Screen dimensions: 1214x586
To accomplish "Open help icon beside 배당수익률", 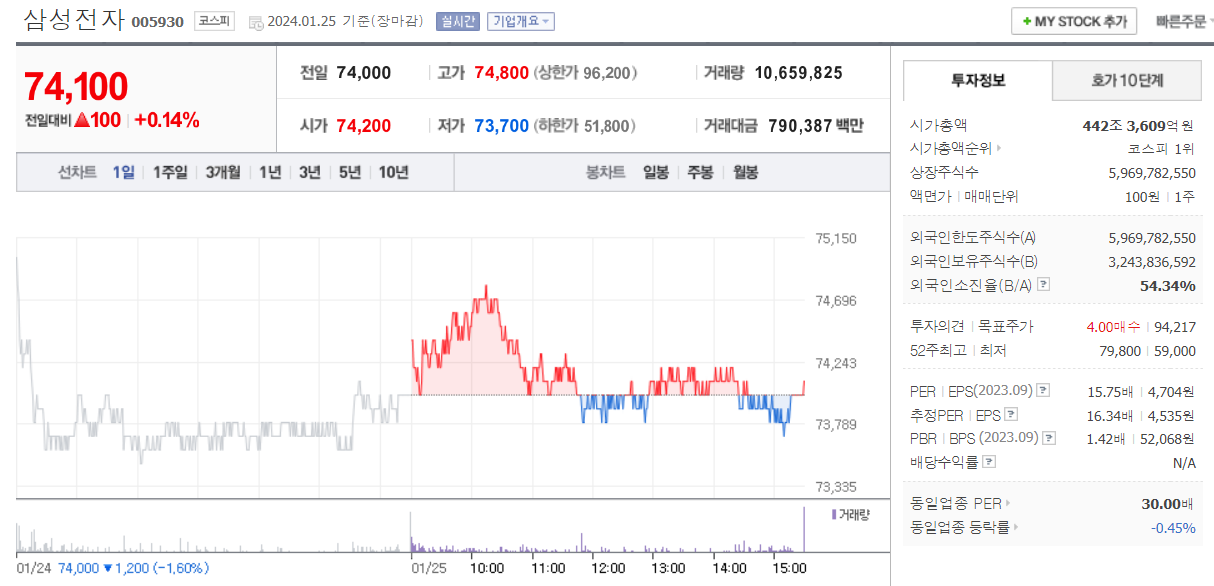I will (x=990, y=462).
